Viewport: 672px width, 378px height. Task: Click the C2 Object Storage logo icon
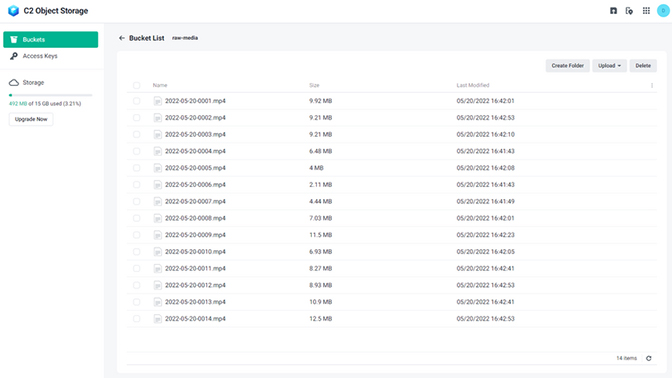coord(13,11)
